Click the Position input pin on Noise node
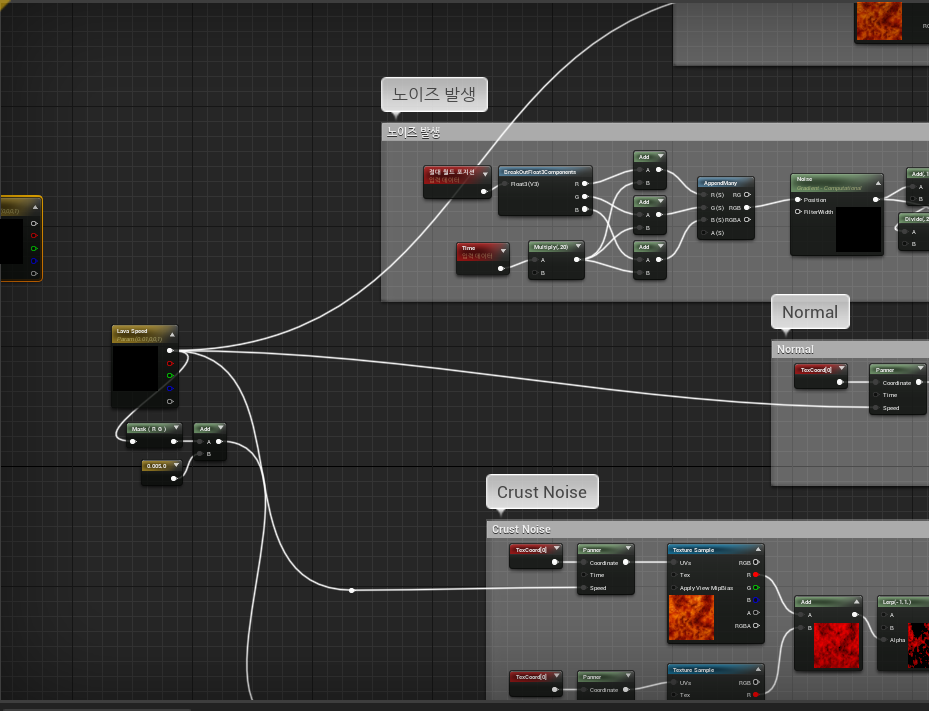 [x=798, y=200]
